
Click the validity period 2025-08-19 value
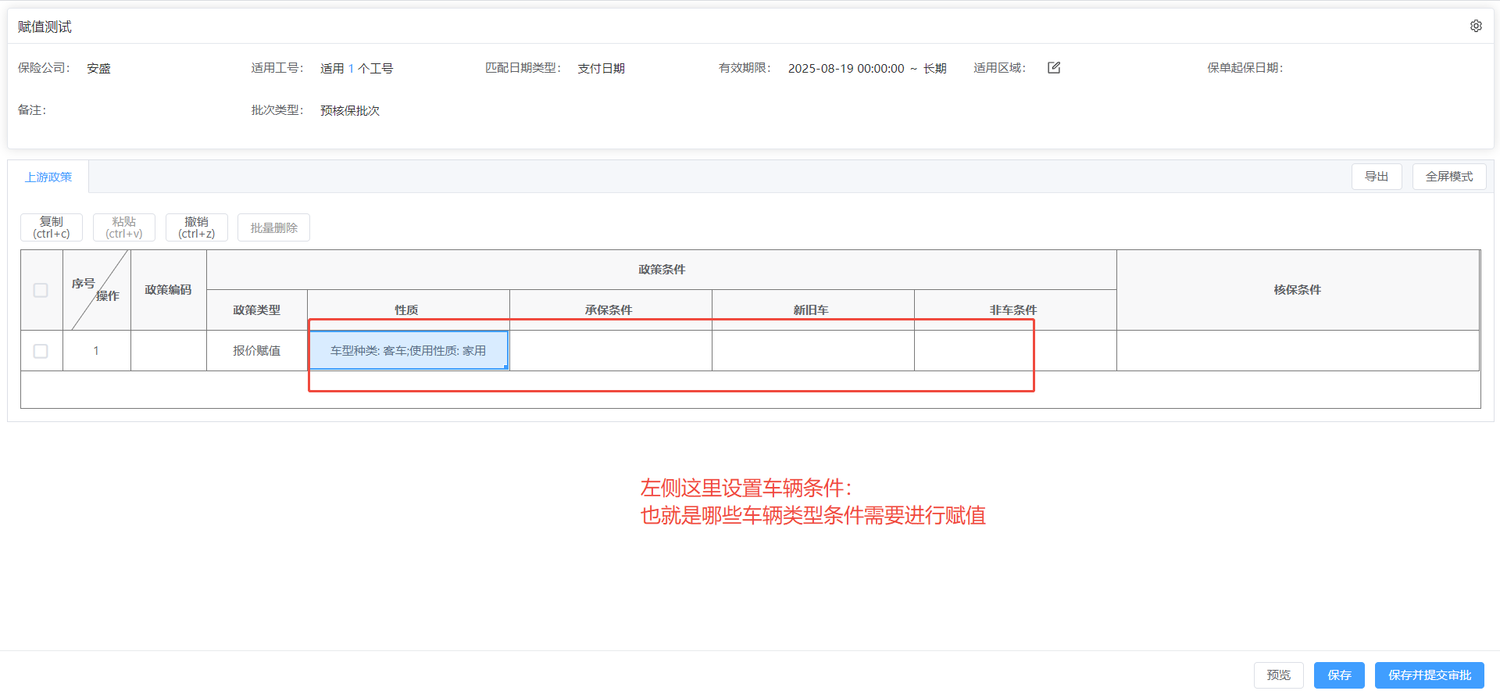coord(867,69)
